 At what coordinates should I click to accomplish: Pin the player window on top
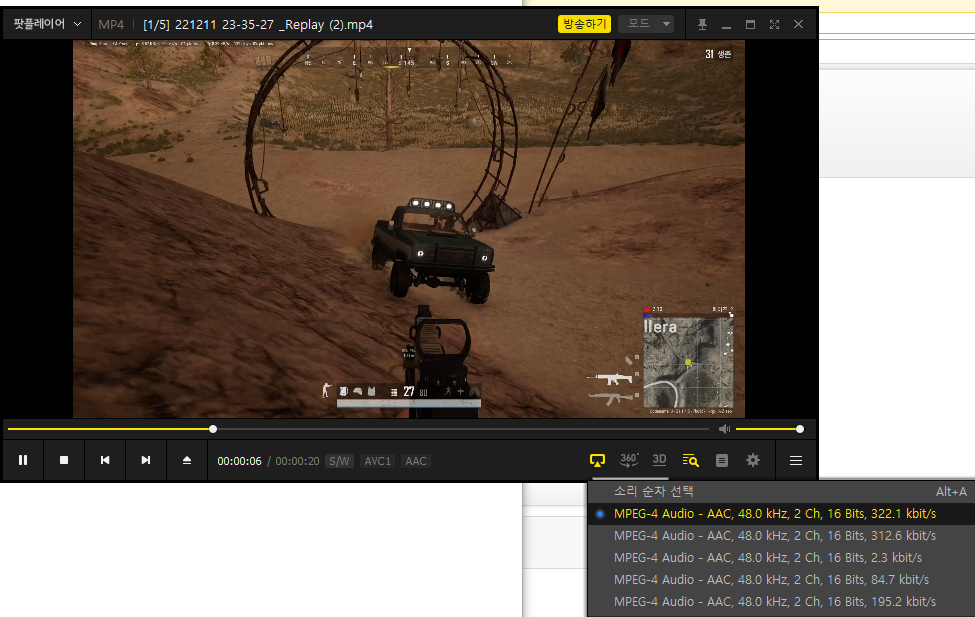702,24
